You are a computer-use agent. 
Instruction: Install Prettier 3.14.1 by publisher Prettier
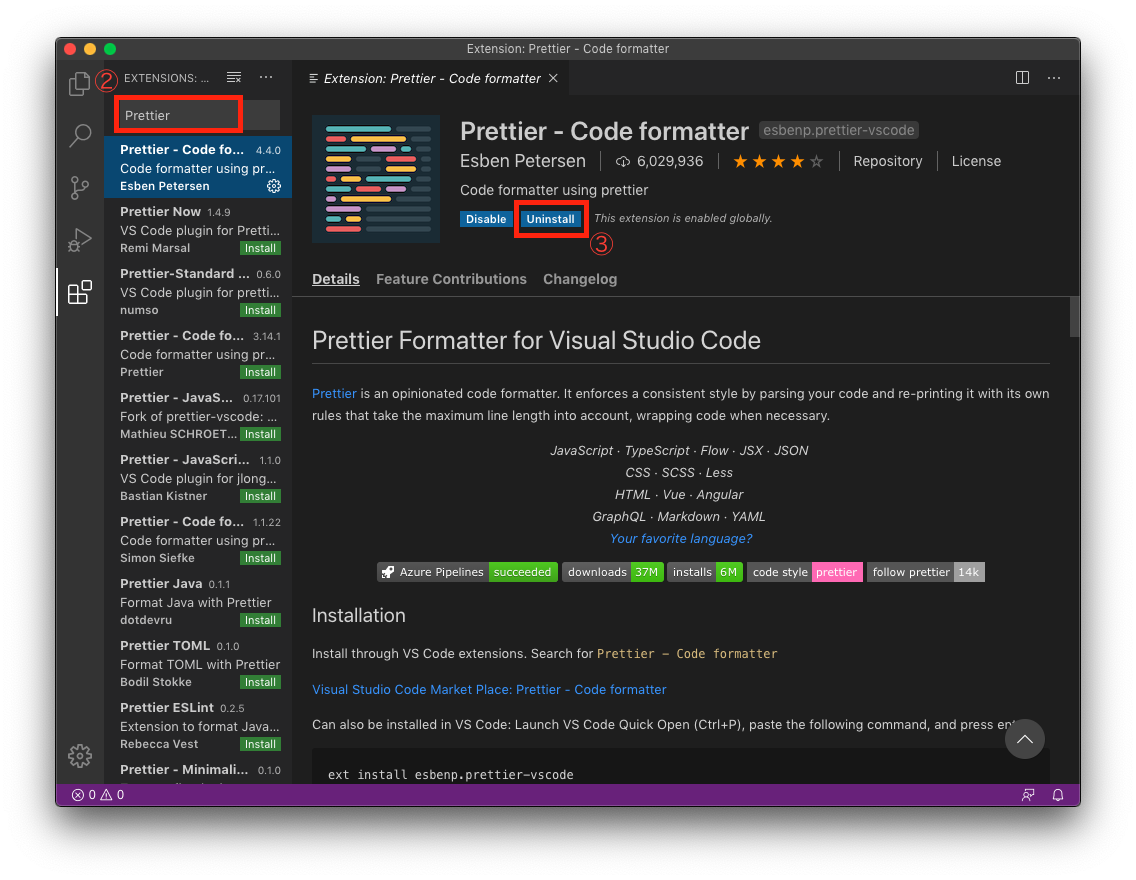pyautogui.click(x=260, y=372)
